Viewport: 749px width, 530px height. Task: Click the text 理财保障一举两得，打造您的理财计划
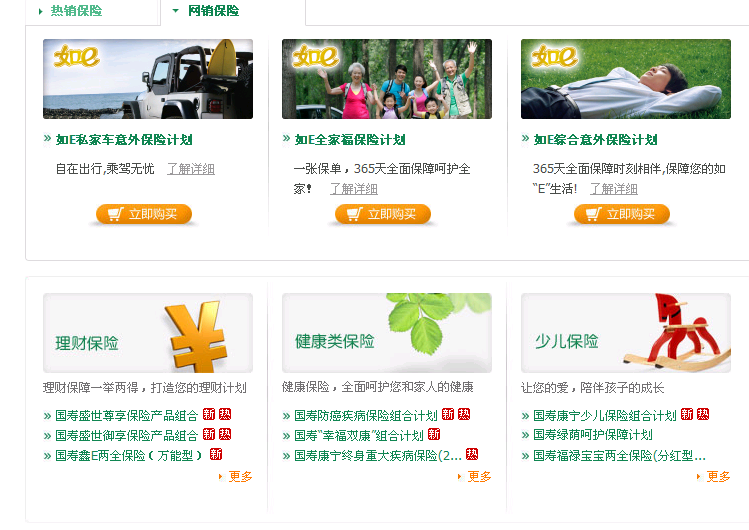pos(145,388)
